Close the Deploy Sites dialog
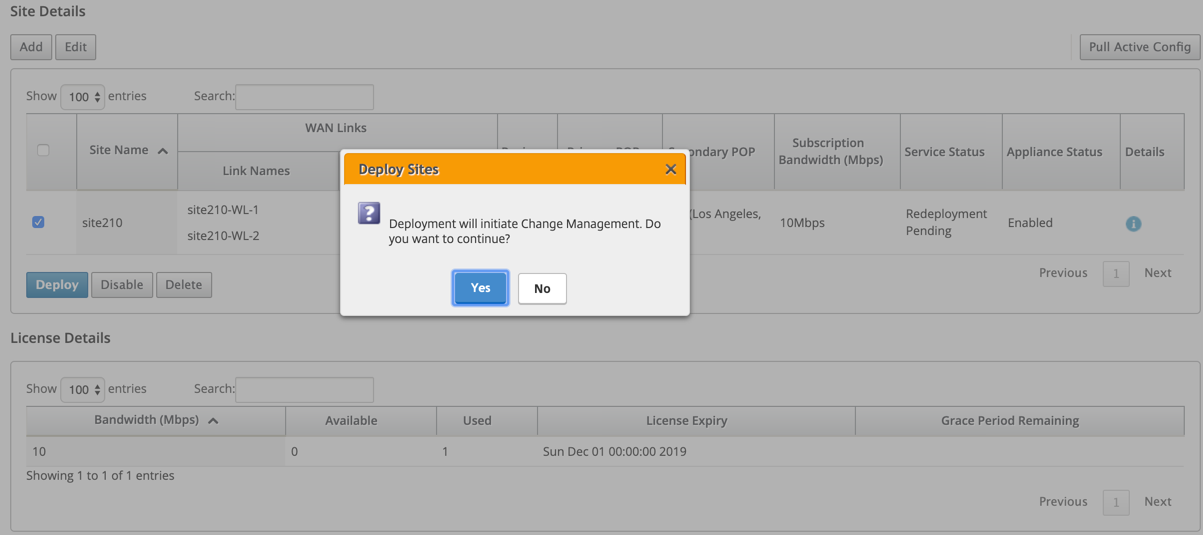This screenshot has height=535, width=1203. coord(671,169)
